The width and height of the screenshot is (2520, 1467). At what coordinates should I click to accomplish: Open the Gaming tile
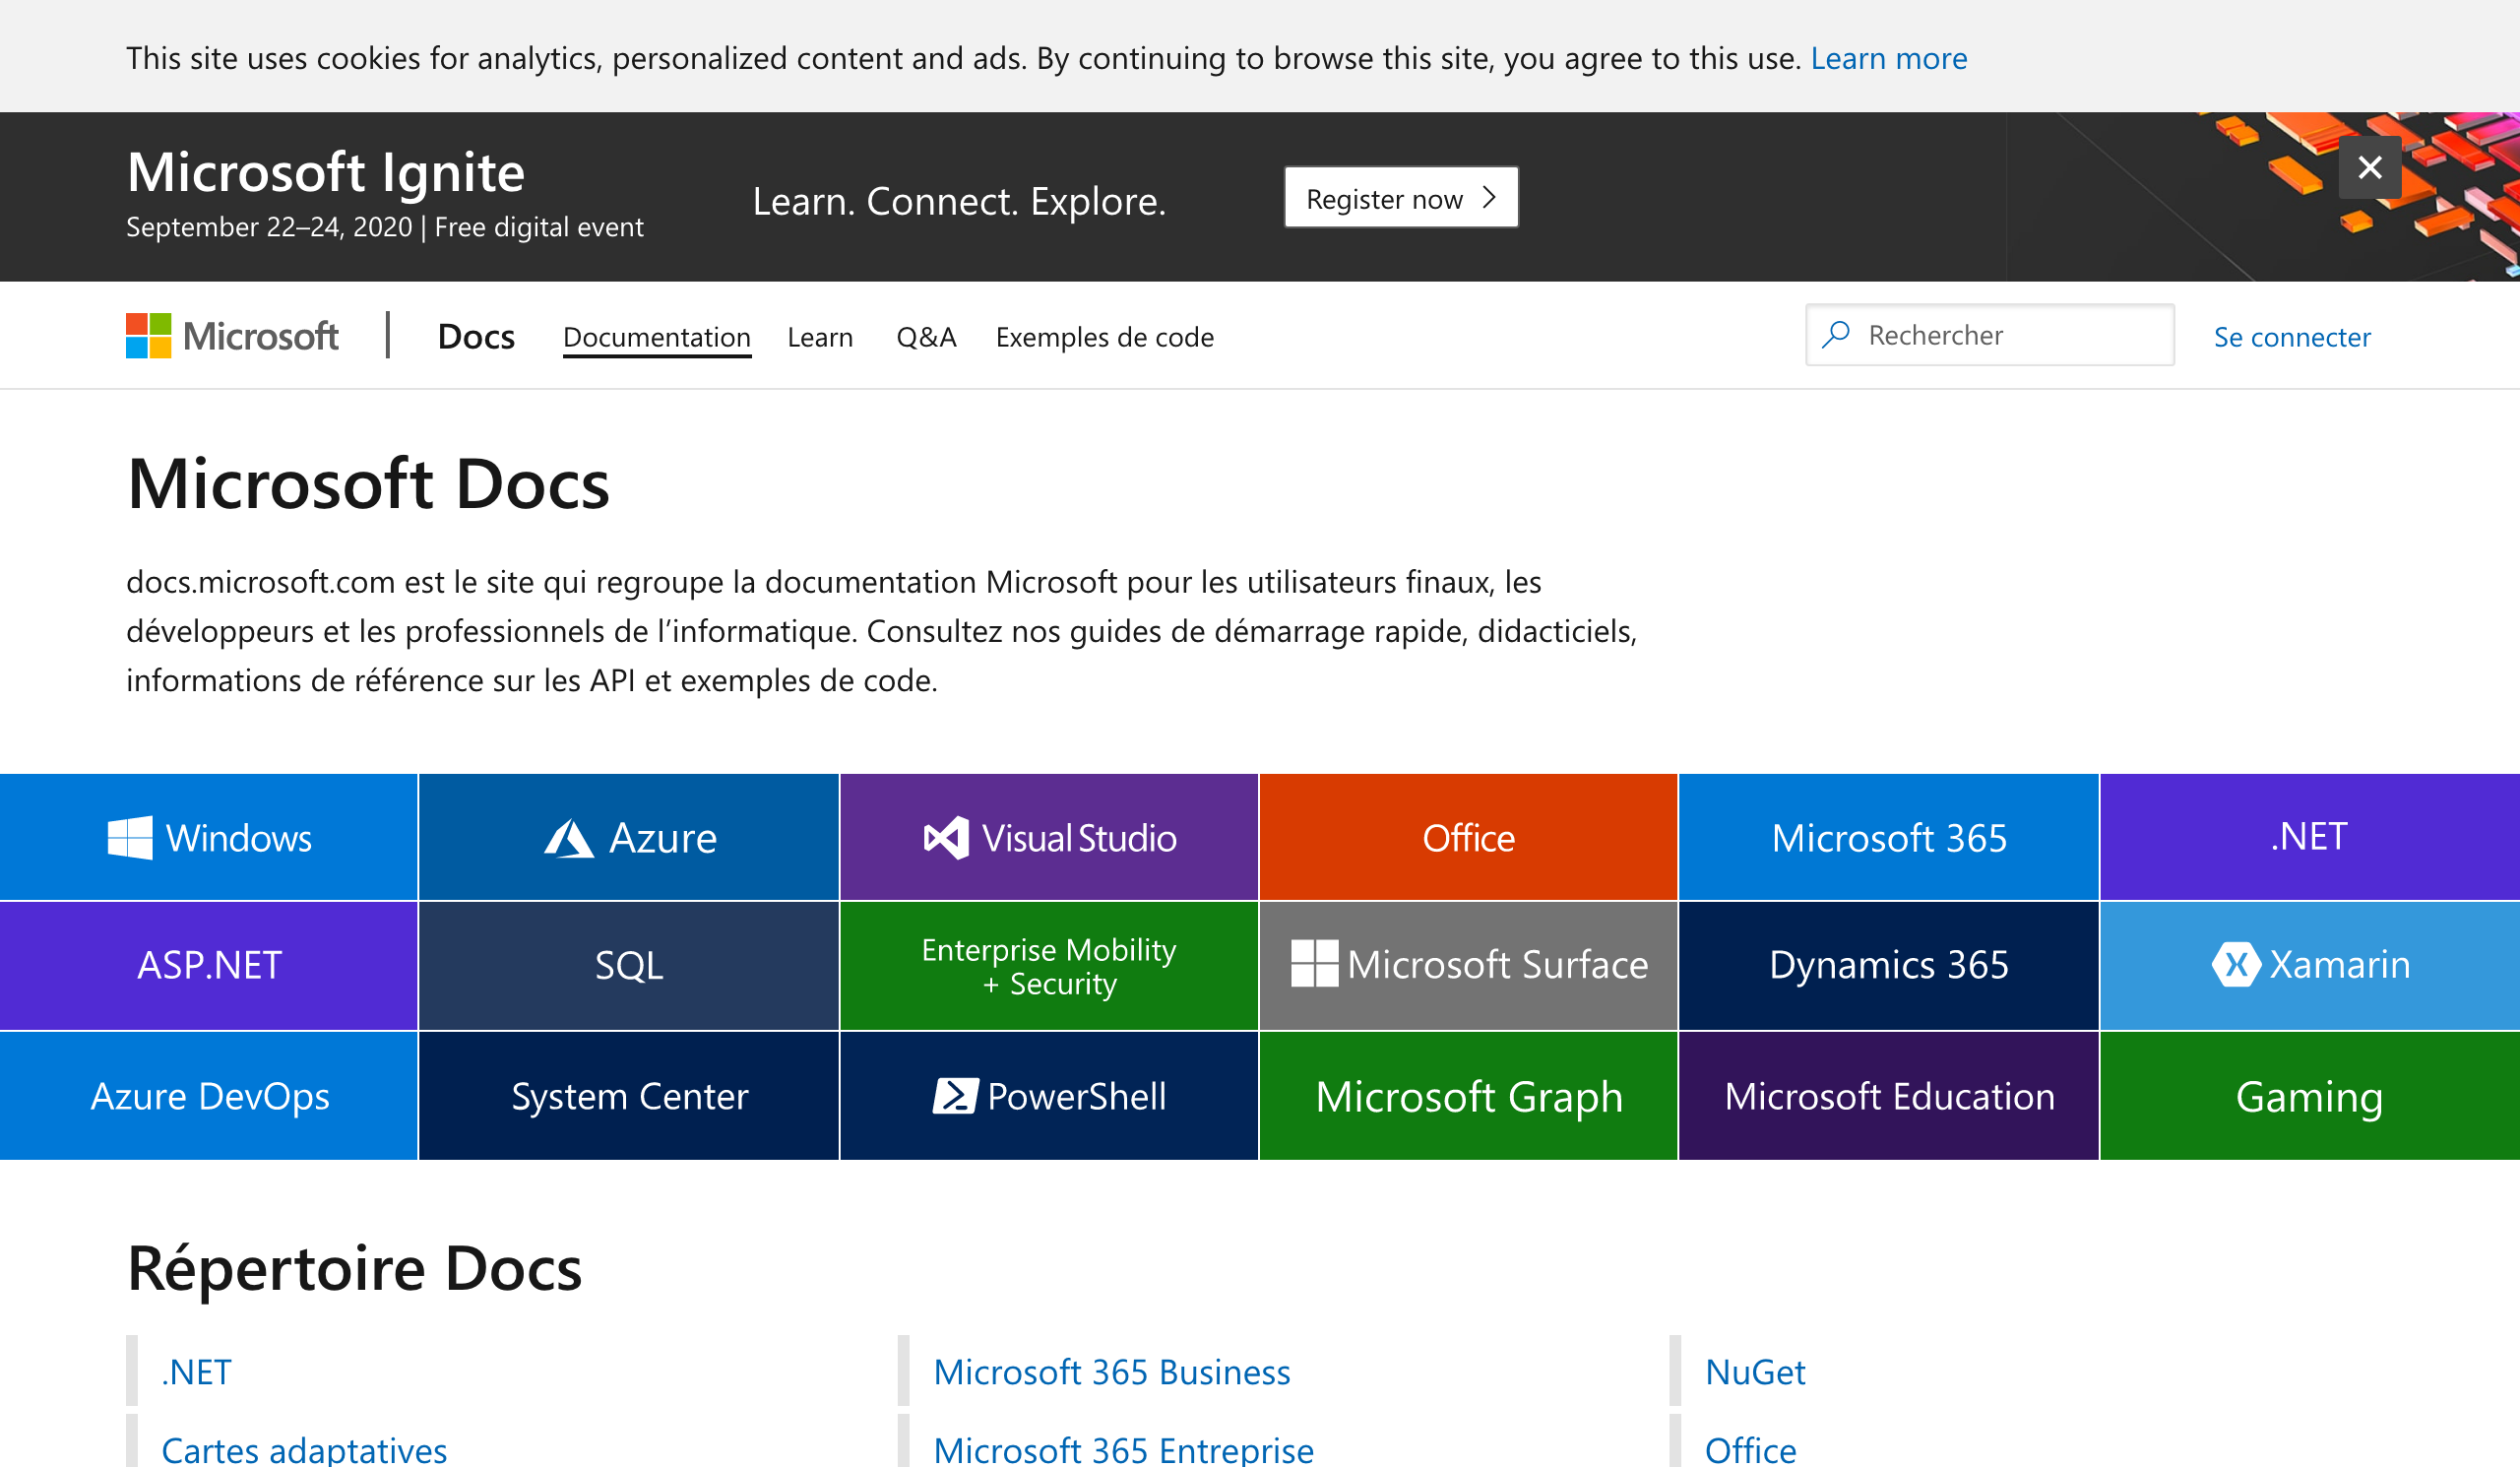[x=2309, y=1096]
